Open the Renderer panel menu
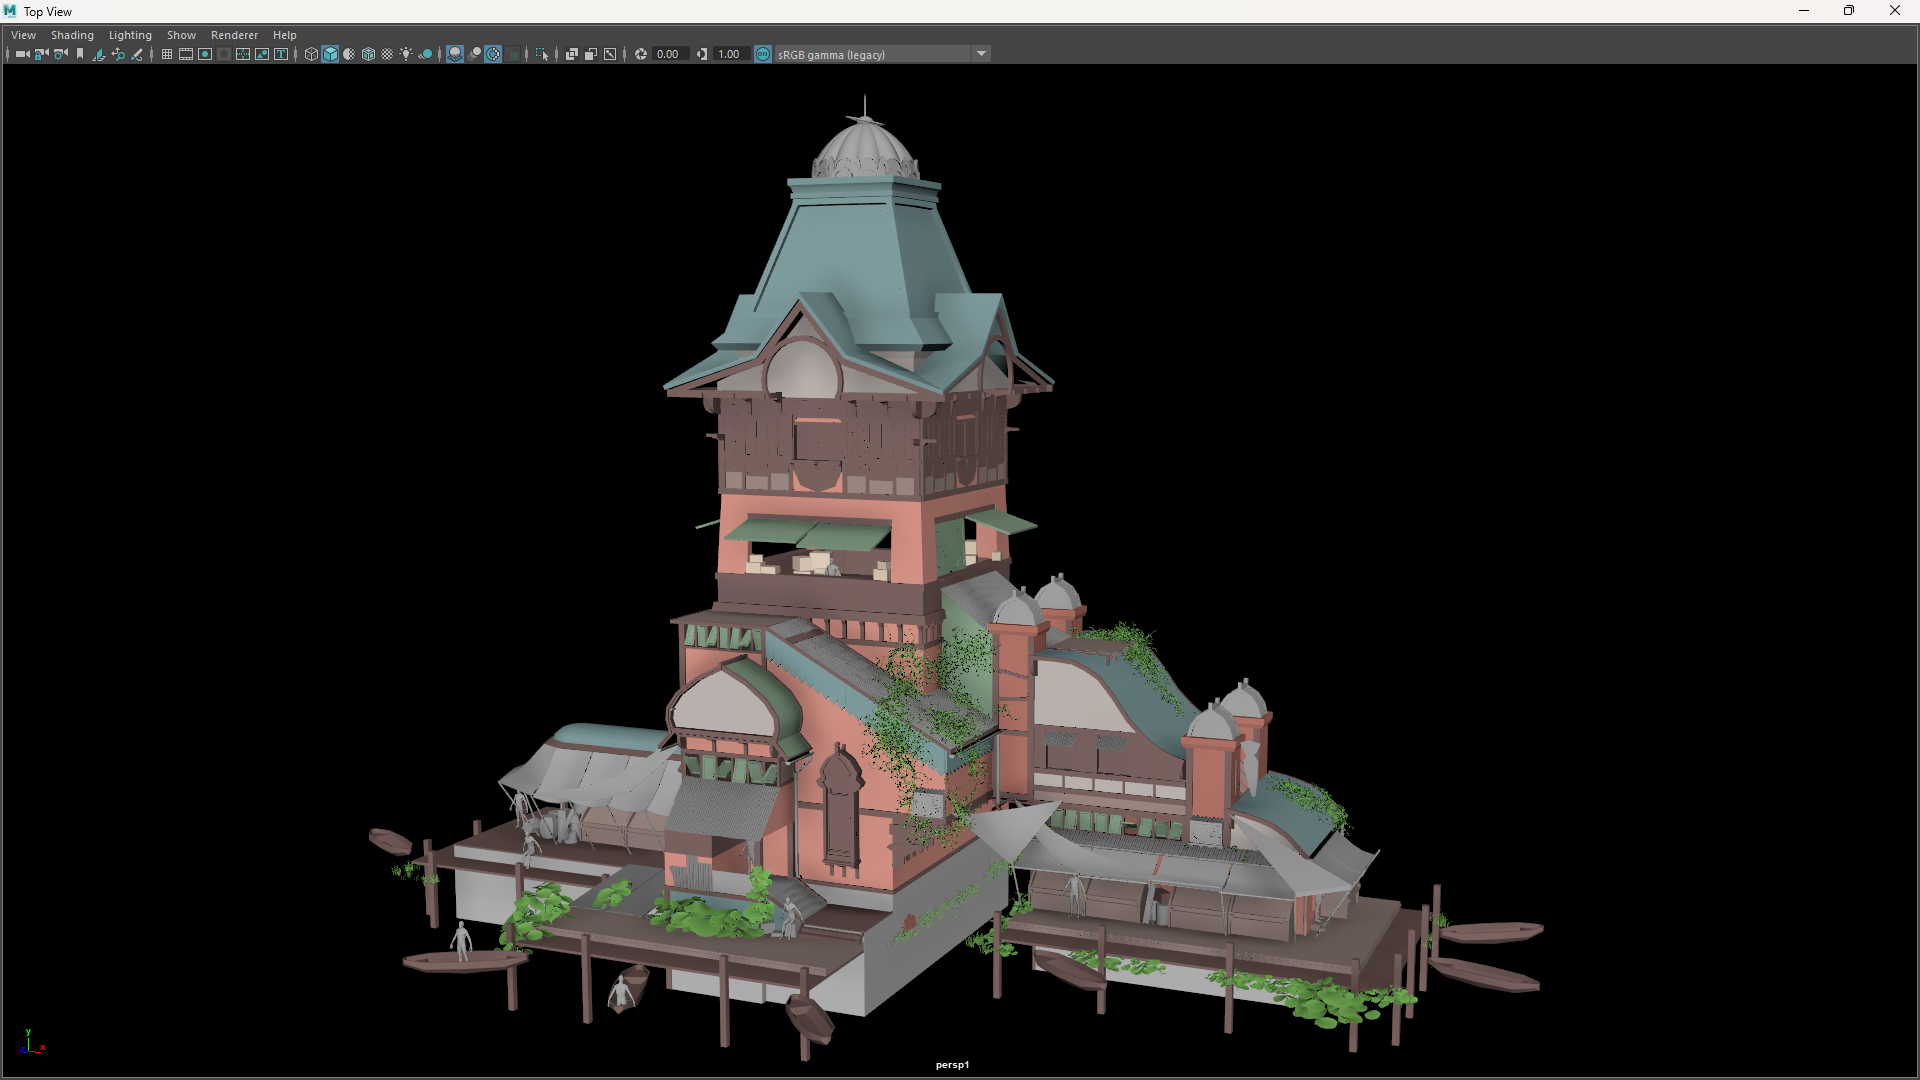The height and width of the screenshot is (1080, 1920). click(234, 35)
